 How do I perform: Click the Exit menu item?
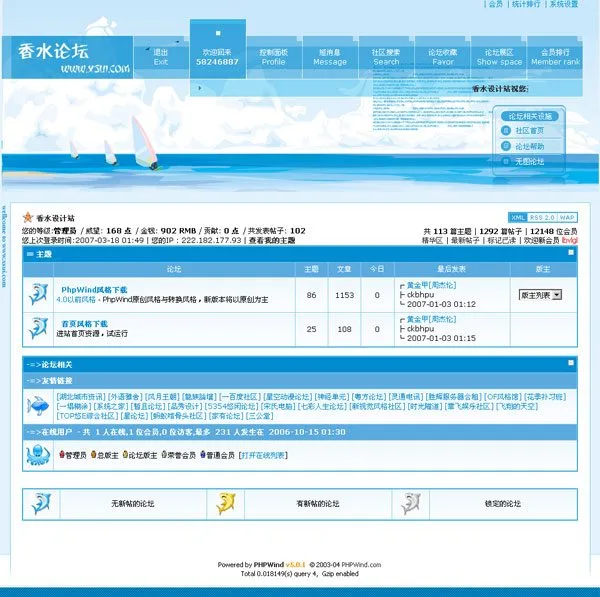(x=161, y=57)
